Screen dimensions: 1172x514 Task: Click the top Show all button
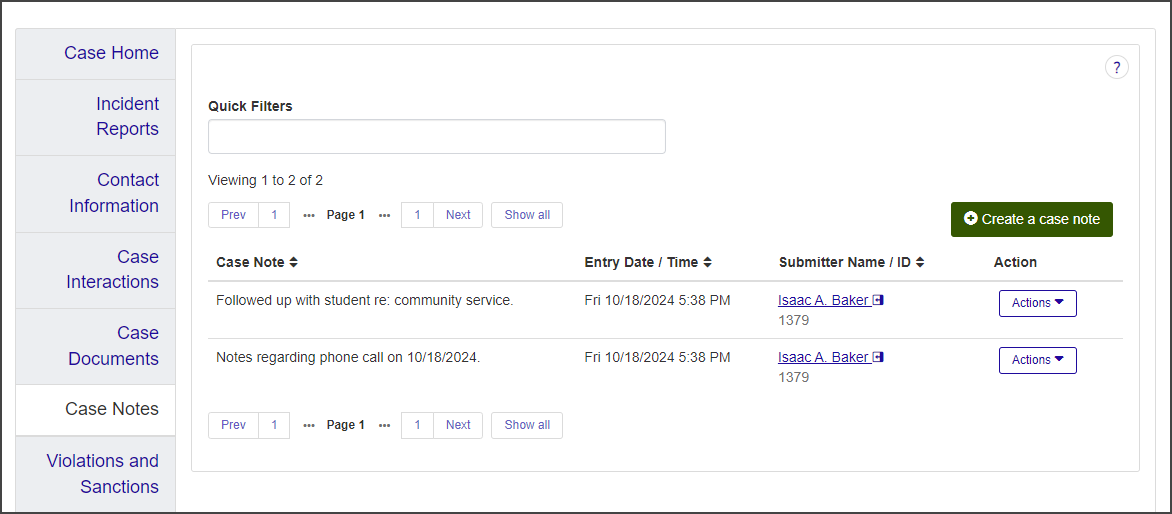click(527, 215)
